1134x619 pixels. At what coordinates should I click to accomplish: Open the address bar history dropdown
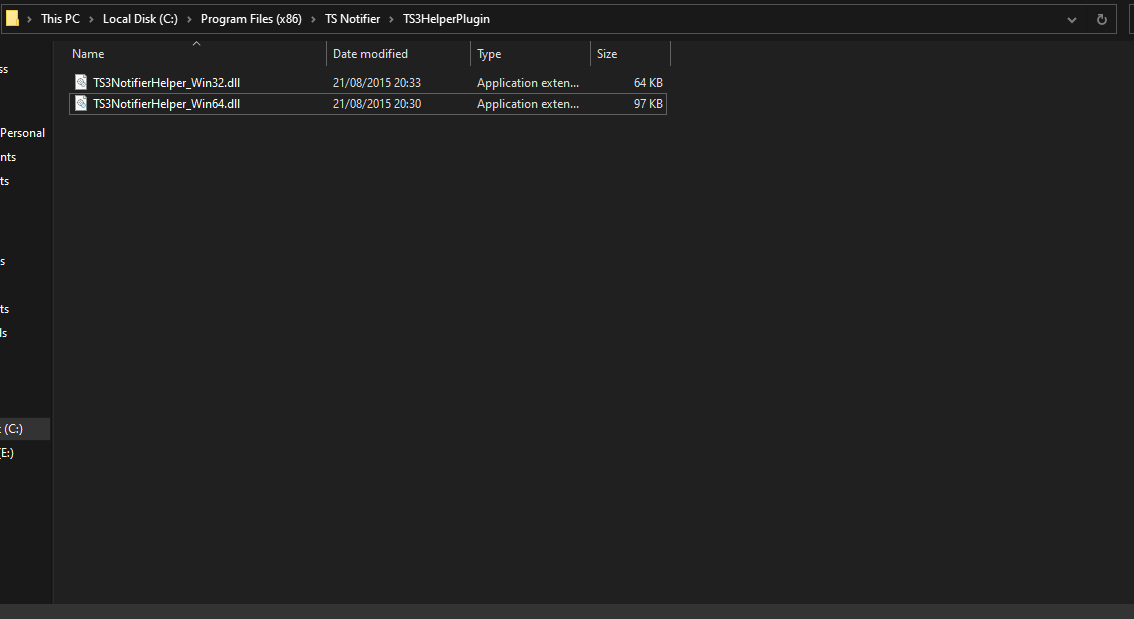1072,20
